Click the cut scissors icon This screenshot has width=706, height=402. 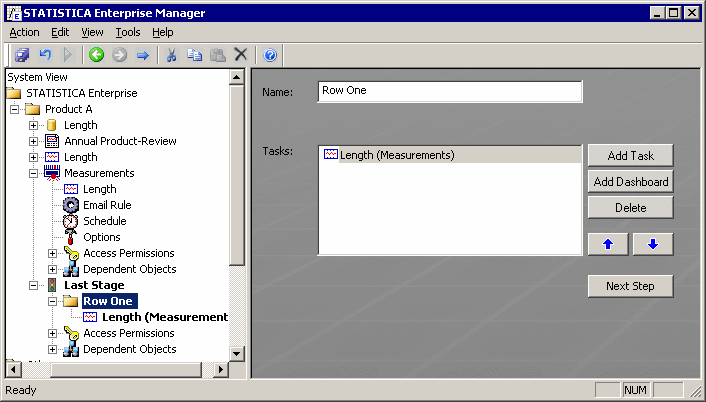[171, 55]
